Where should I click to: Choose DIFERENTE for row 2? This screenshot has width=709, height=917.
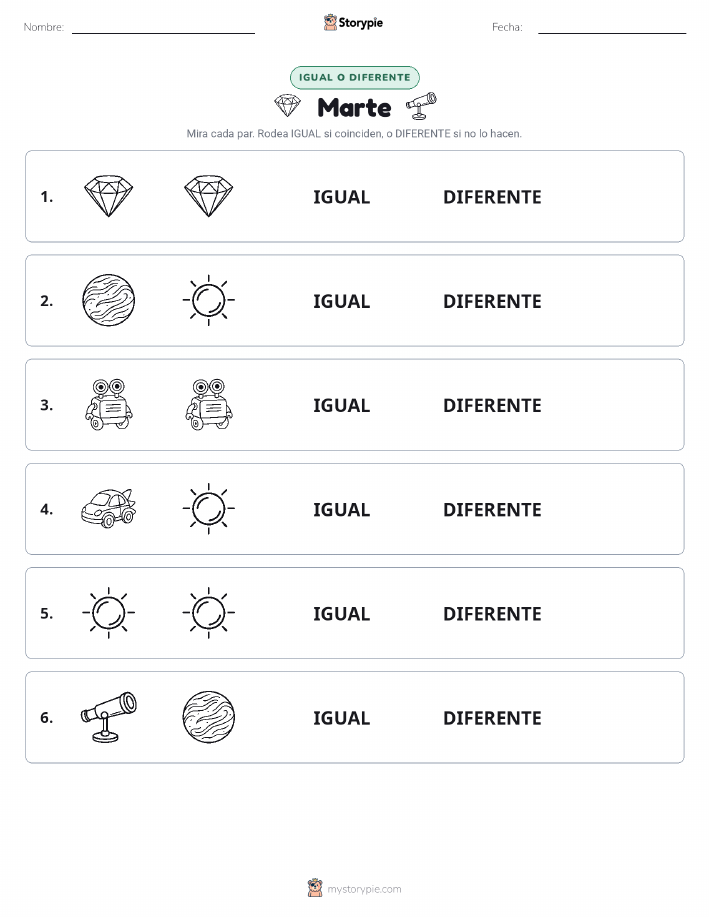click(x=492, y=301)
